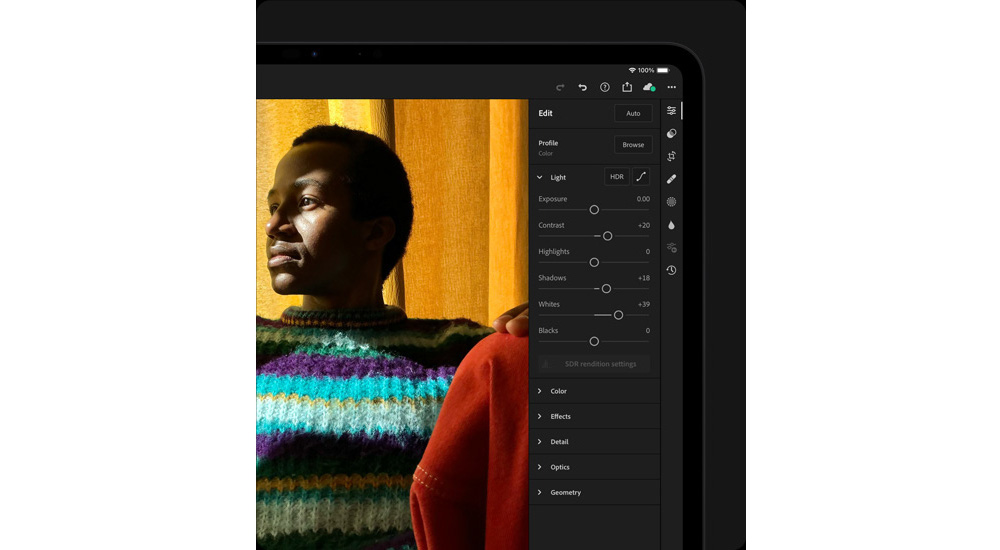Click the Contrast slider handle
The image size is (1000, 550).
coord(608,236)
